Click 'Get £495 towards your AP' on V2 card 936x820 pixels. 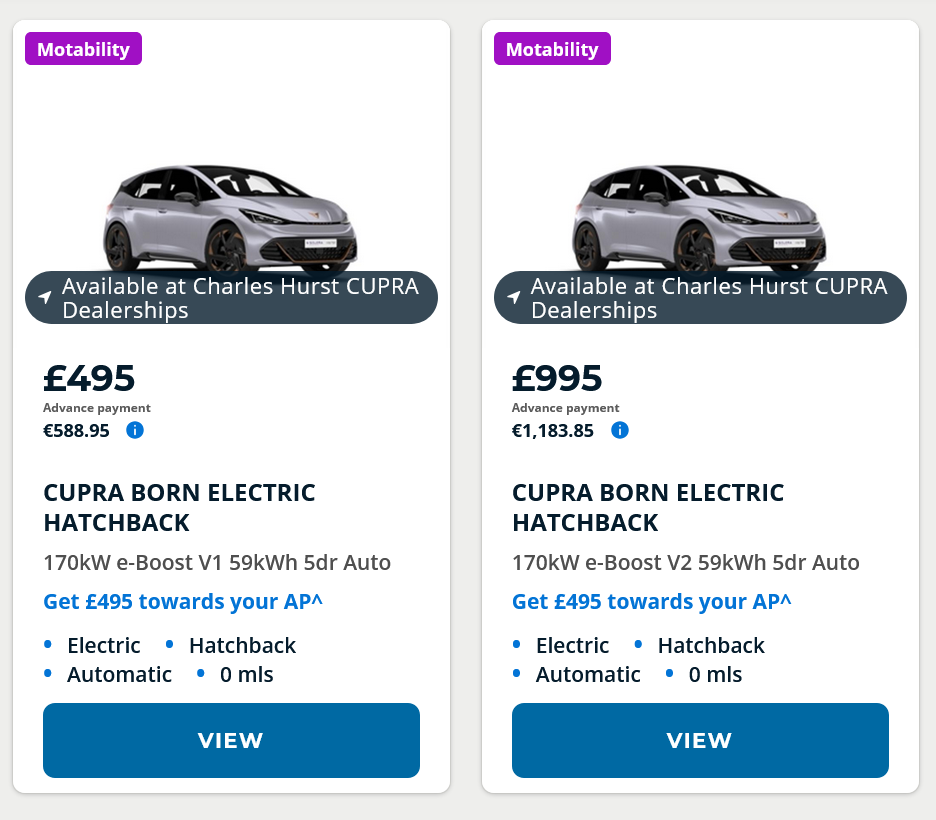click(x=652, y=601)
